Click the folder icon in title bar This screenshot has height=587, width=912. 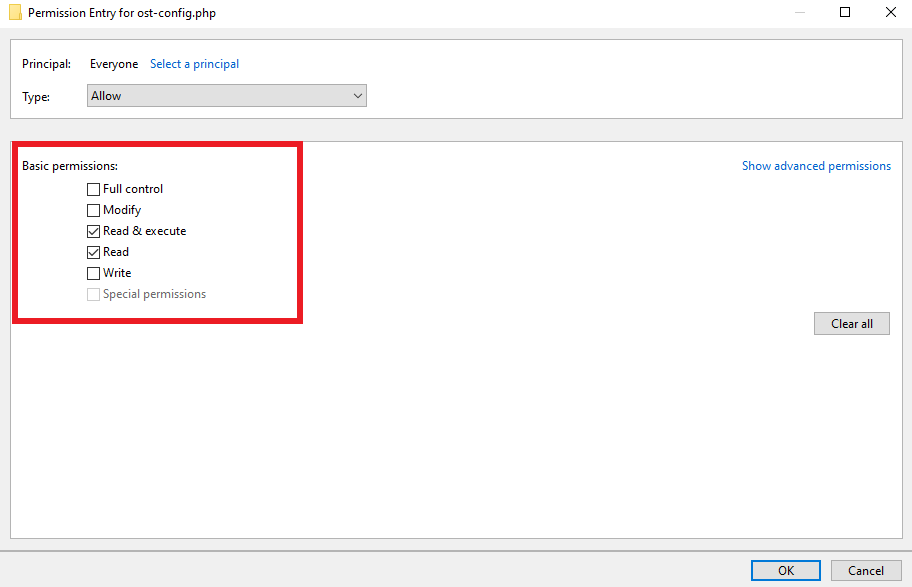point(15,12)
